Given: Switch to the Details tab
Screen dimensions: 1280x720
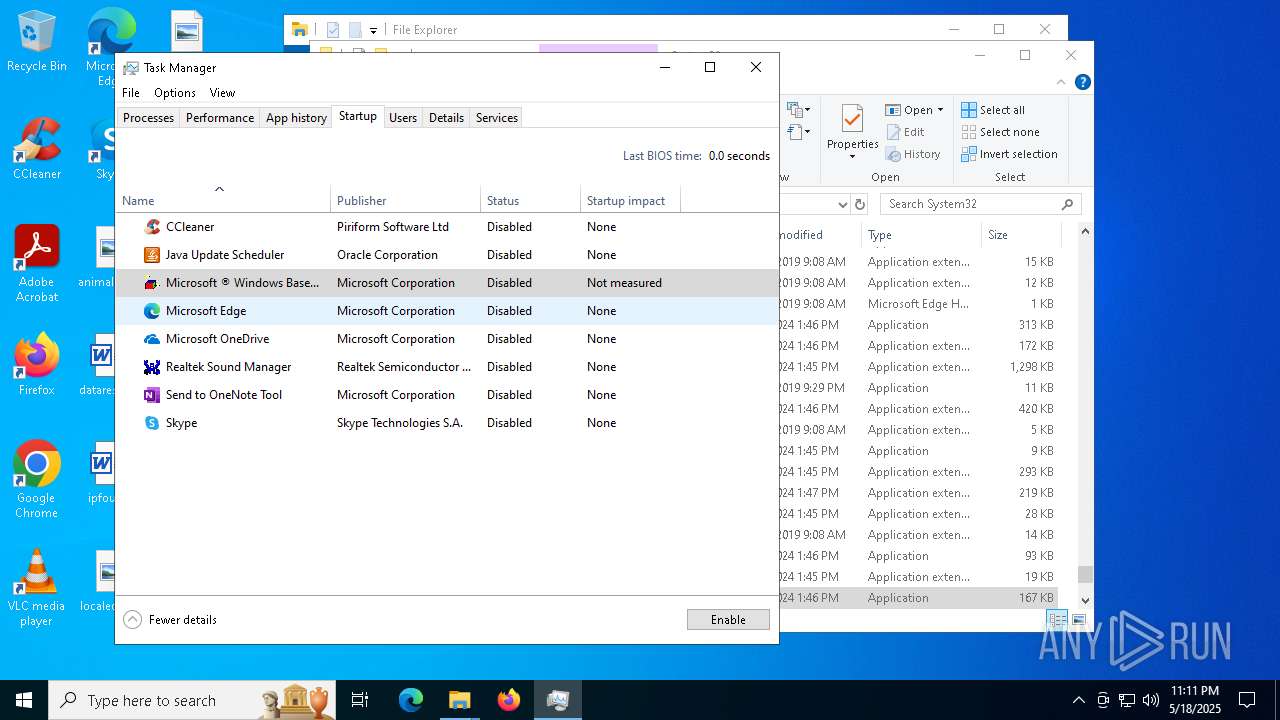Looking at the screenshot, I should tap(446, 118).
